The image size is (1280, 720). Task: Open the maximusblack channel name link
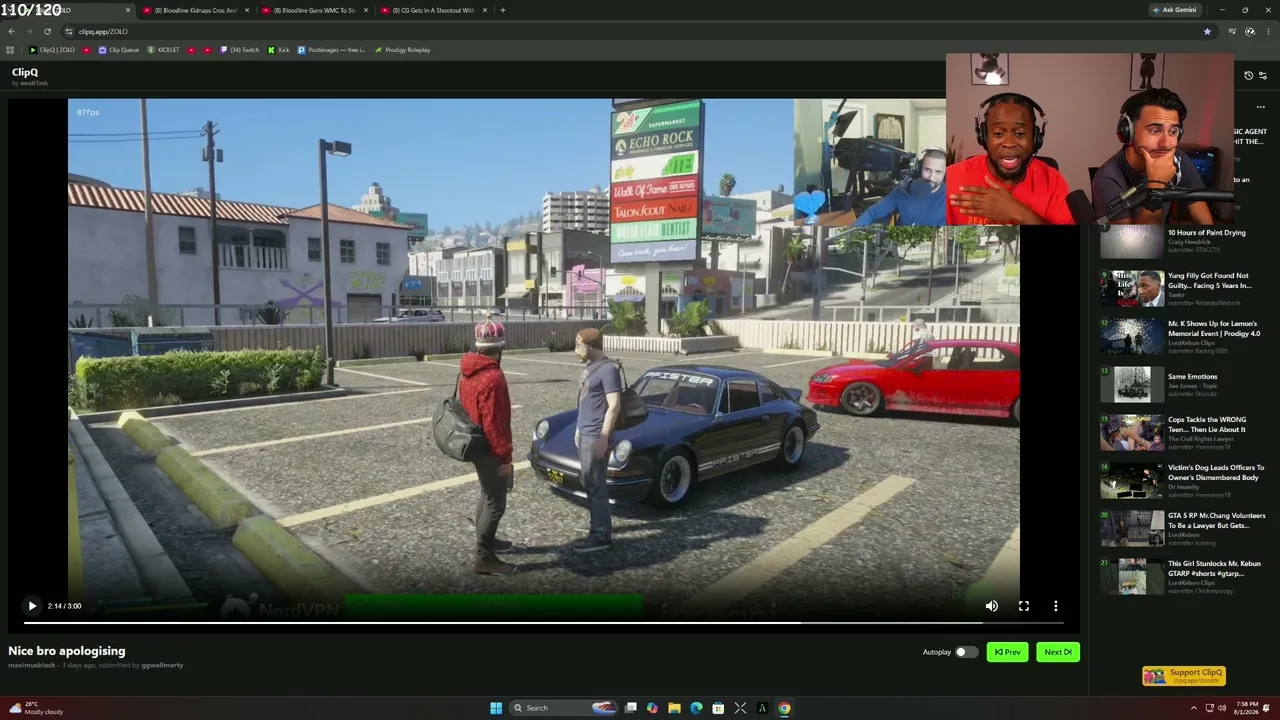[32, 665]
